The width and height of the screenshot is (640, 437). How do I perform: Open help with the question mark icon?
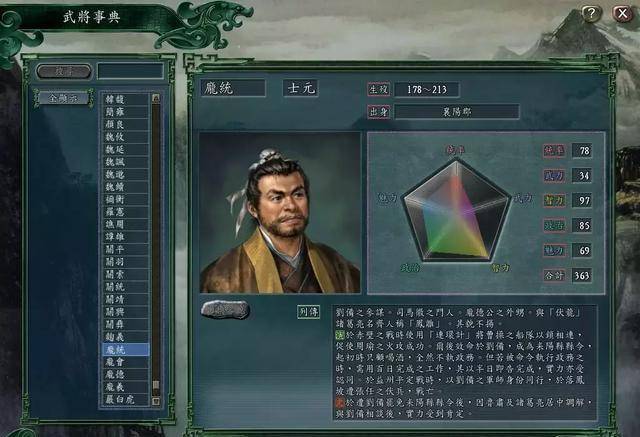(591, 14)
